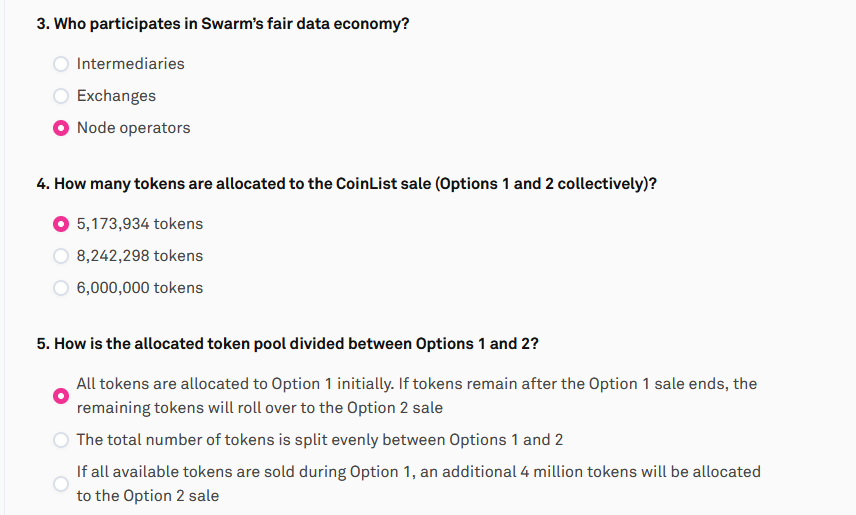Click the 'Exchanges' answer text
Image resolution: width=856 pixels, height=515 pixels.
click(116, 96)
